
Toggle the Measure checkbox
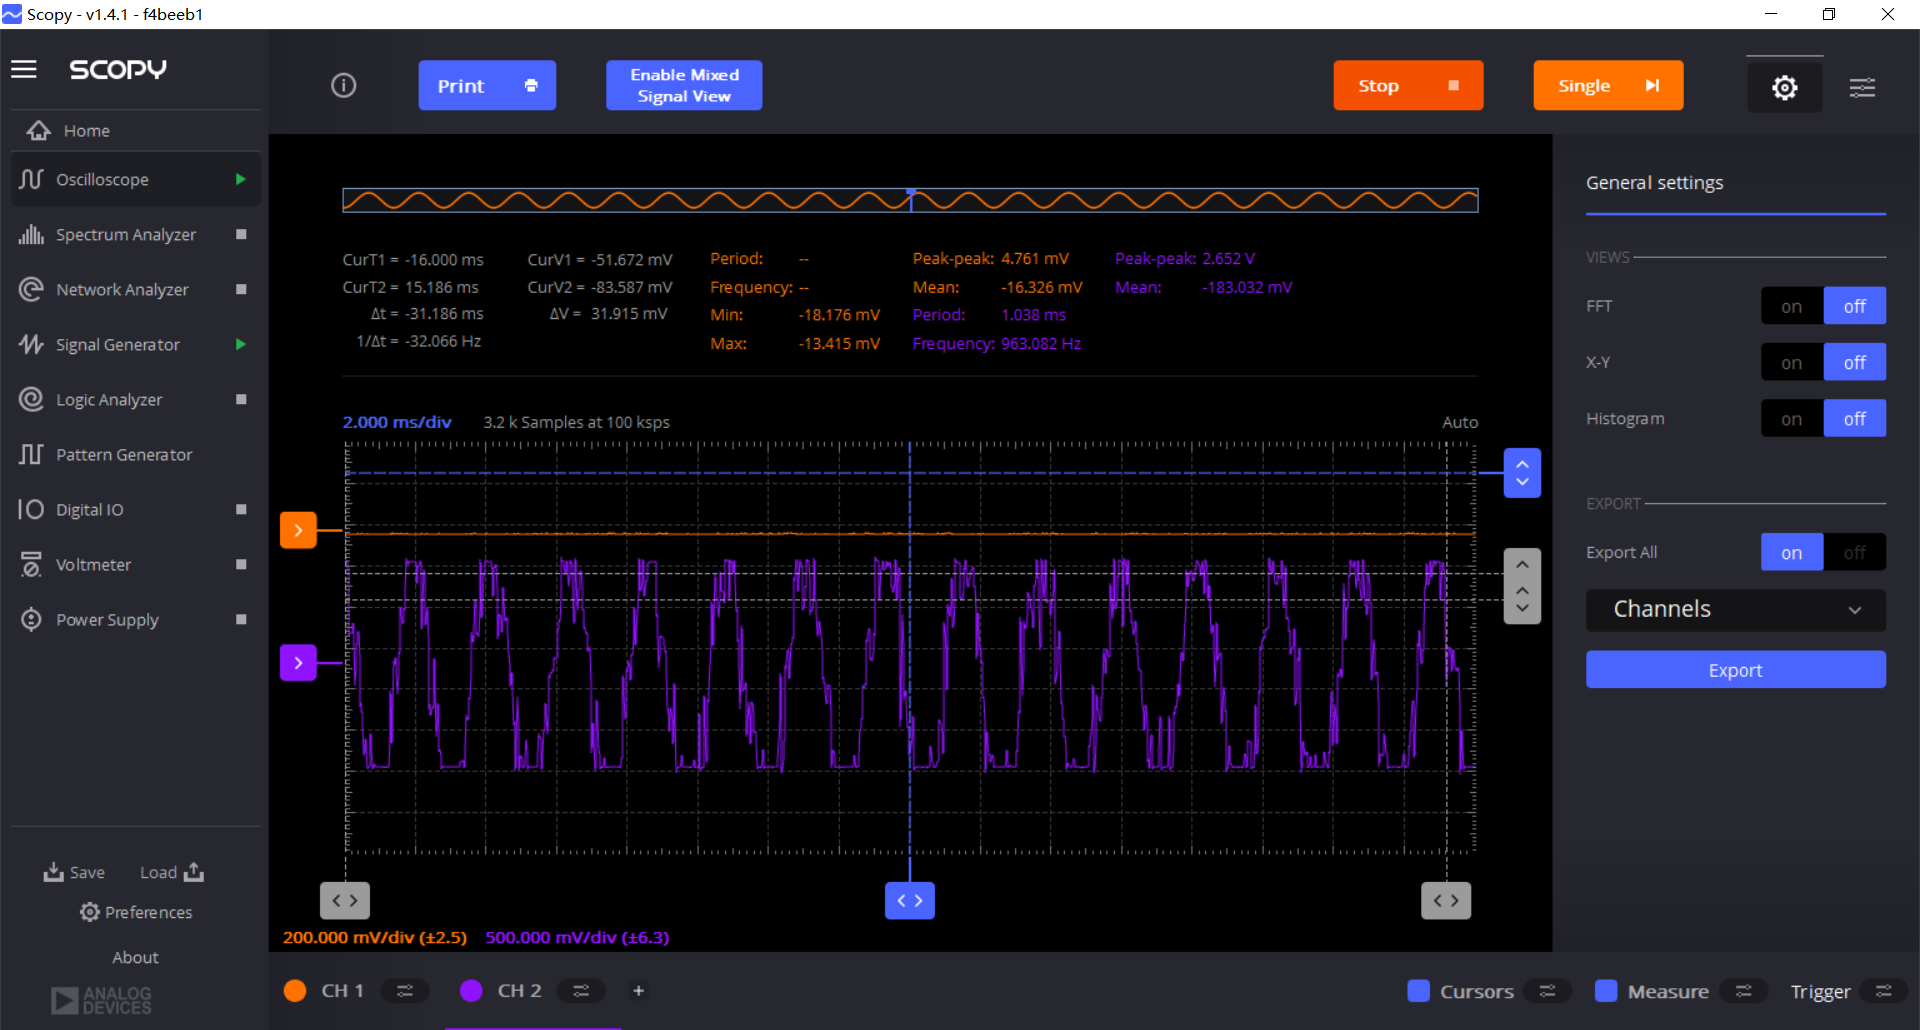[x=1606, y=991]
